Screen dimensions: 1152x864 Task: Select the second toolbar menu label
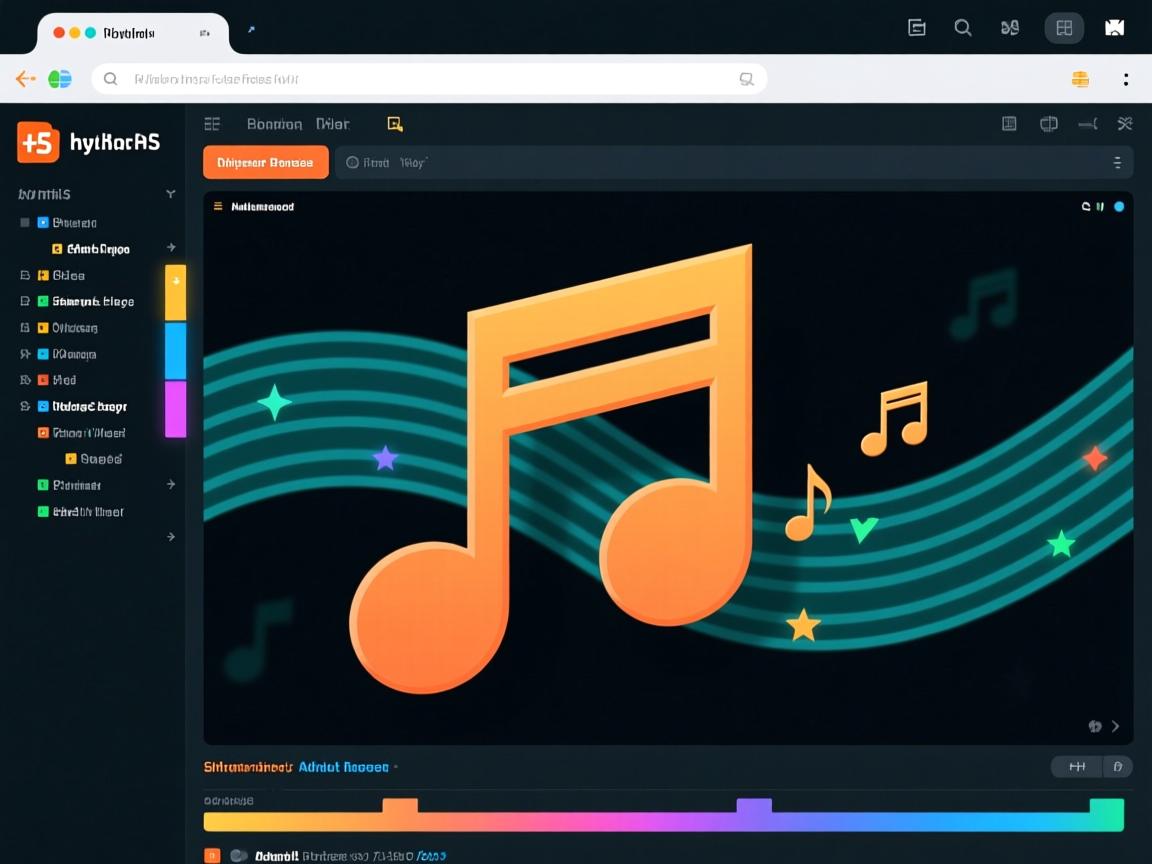(x=333, y=123)
